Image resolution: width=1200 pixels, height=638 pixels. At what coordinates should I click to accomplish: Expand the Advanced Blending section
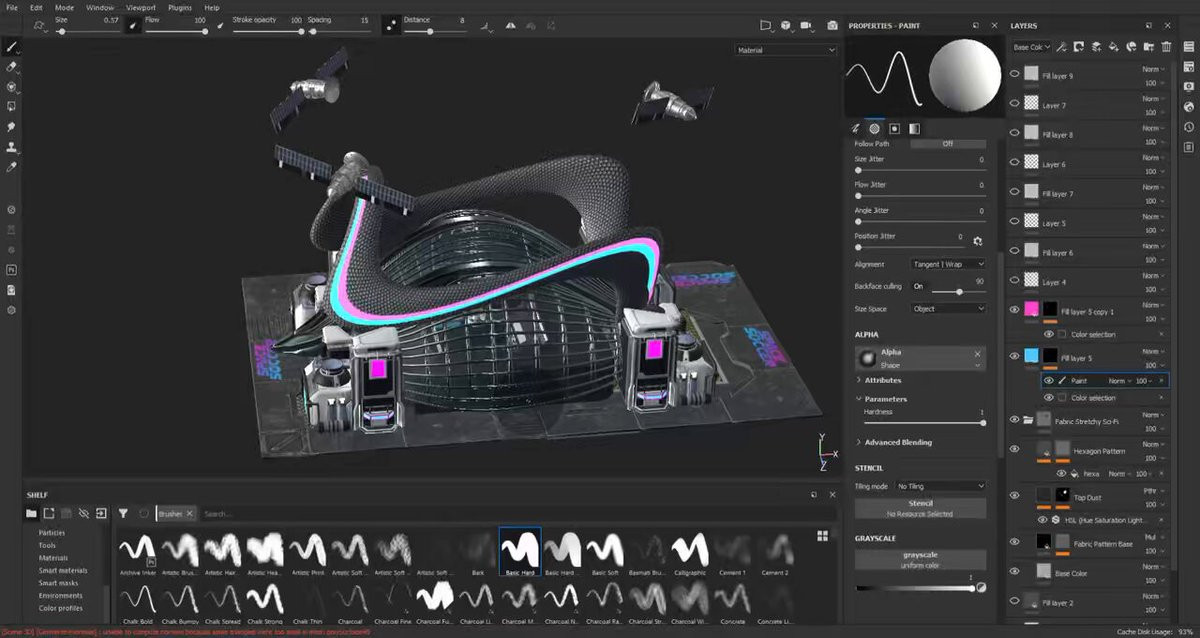coord(896,442)
